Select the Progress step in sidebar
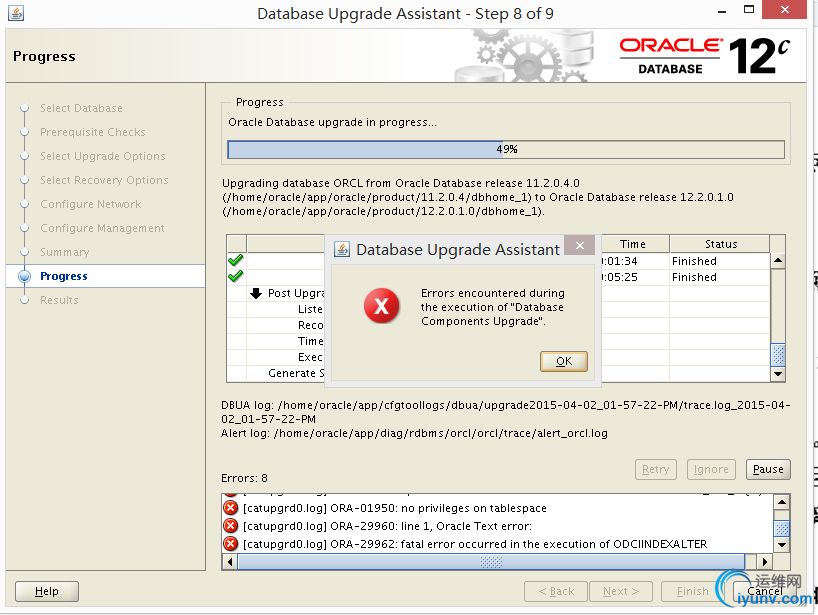Image resolution: width=818 pixels, height=615 pixels. coord(64,276)
